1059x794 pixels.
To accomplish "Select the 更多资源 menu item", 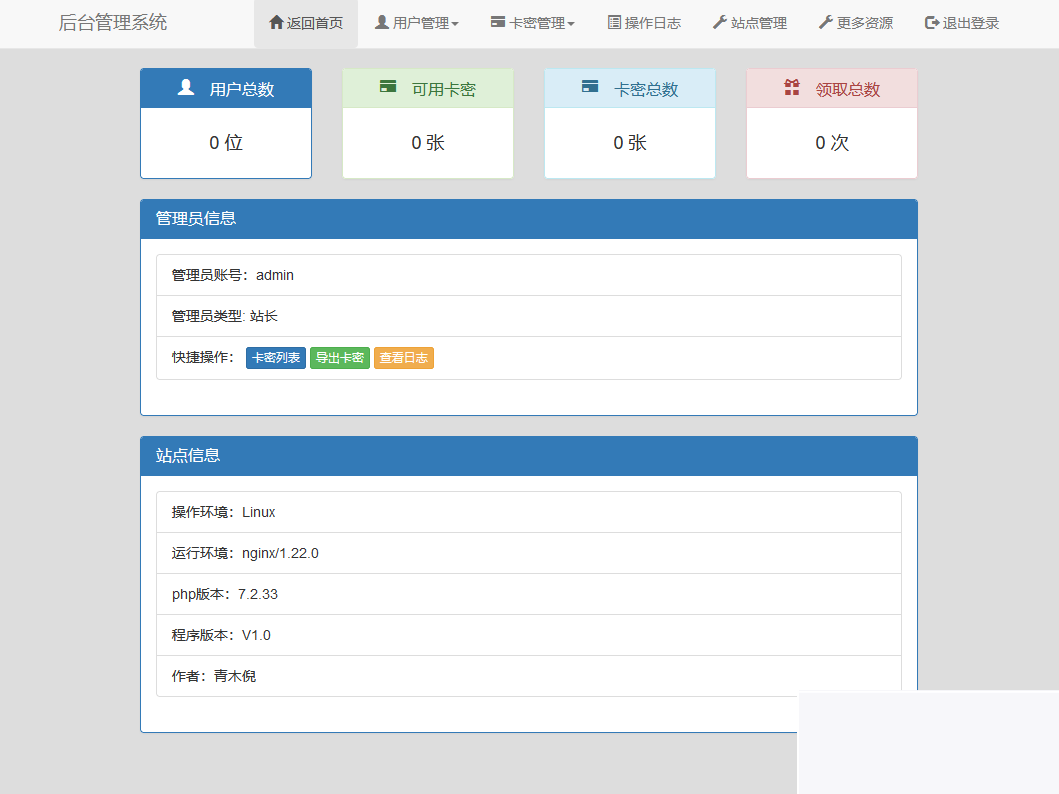I will (x=855, y=23).
